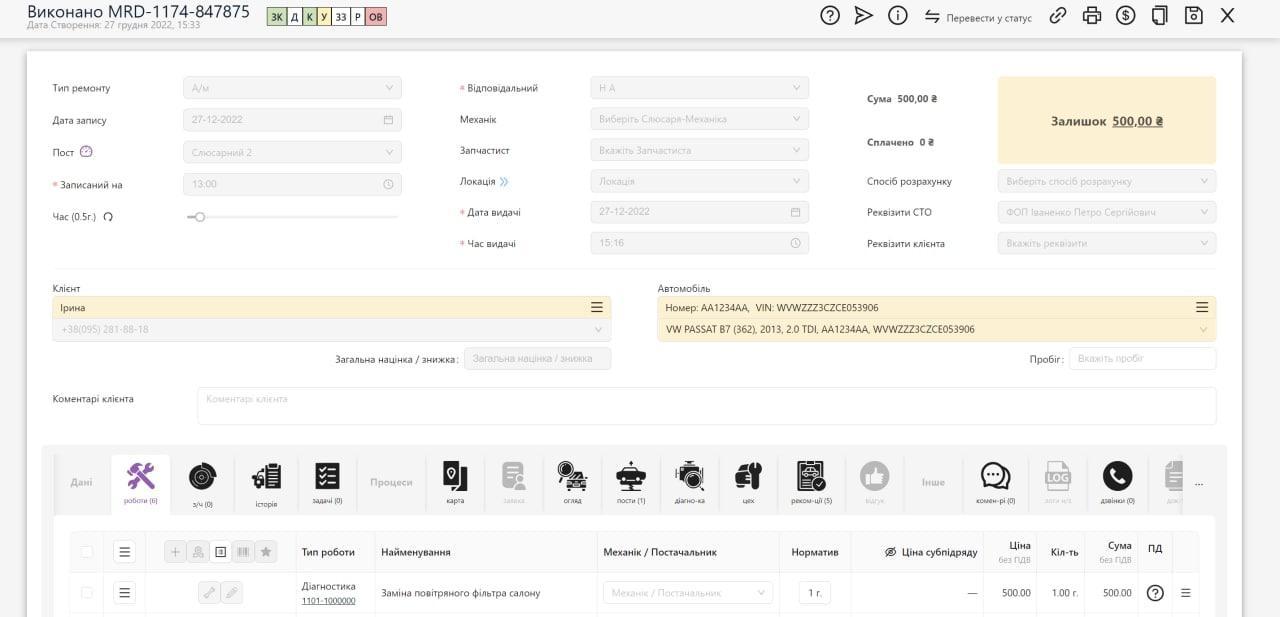Viewport: 1280px width, 617px height.
Task: Click the save floppy disk icon
Action: point(1193,16)
